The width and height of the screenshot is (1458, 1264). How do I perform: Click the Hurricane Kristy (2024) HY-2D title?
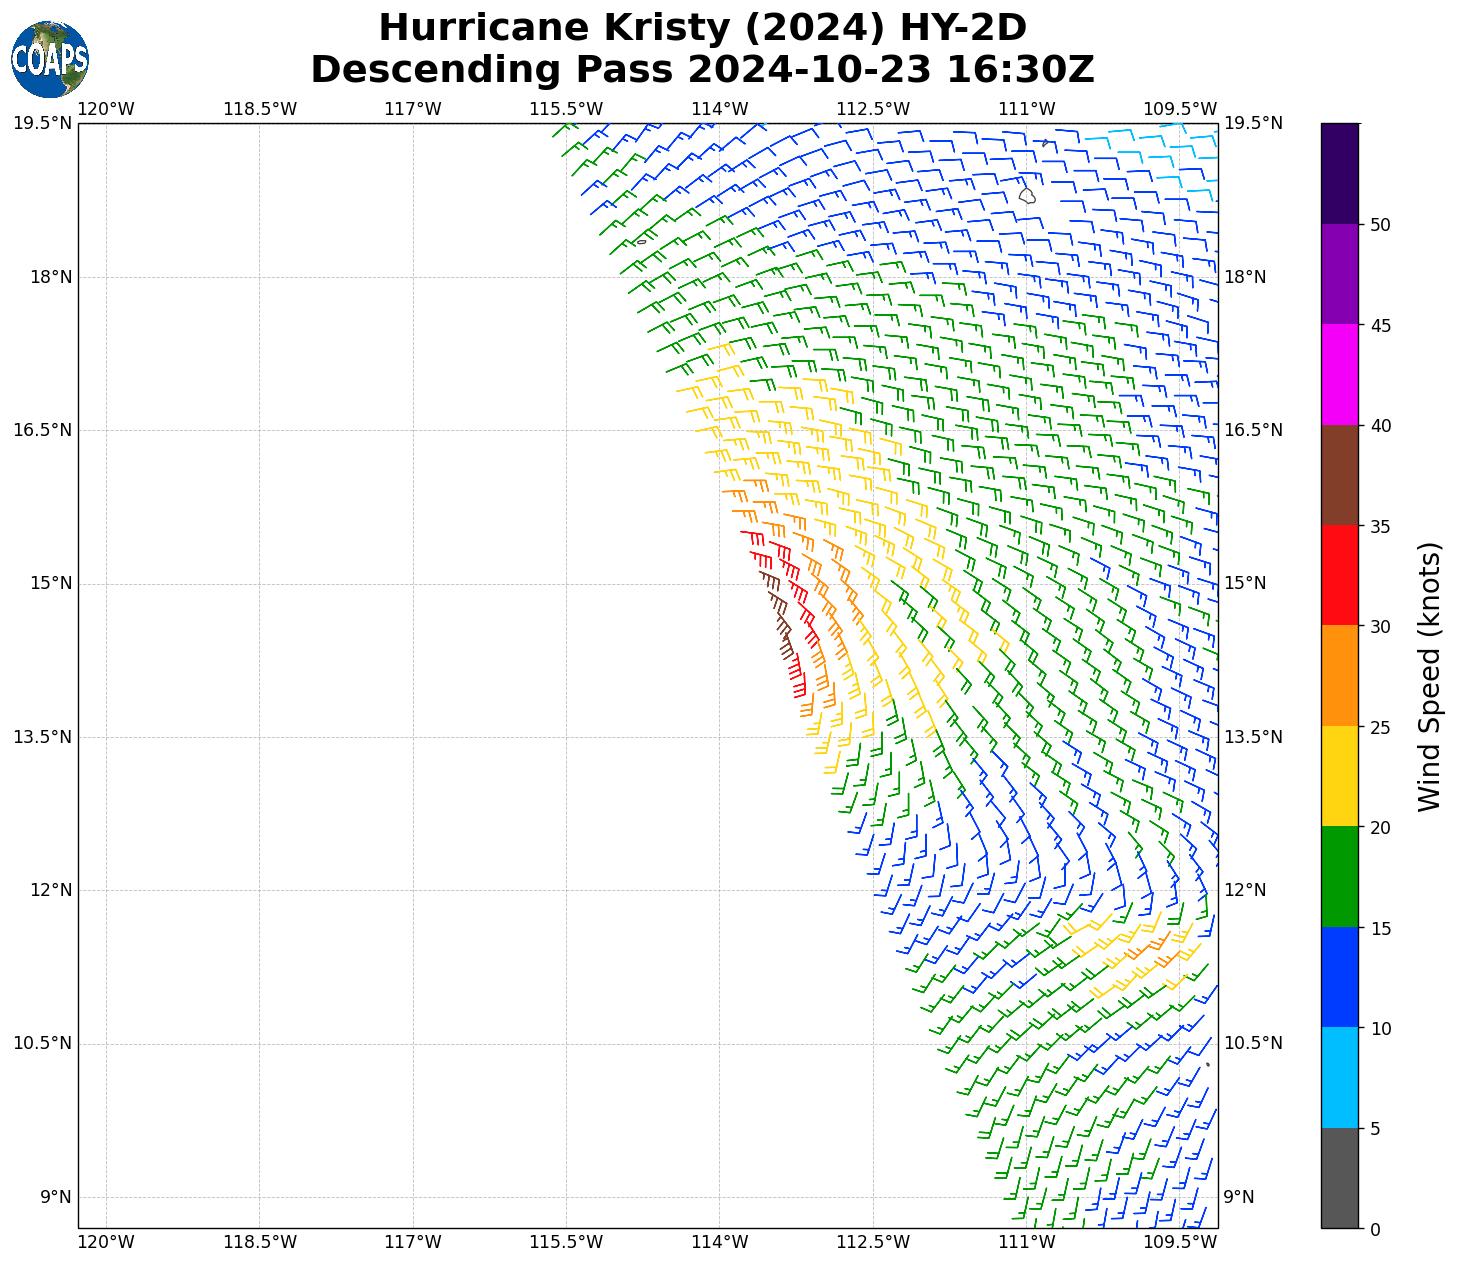[702, 28]
